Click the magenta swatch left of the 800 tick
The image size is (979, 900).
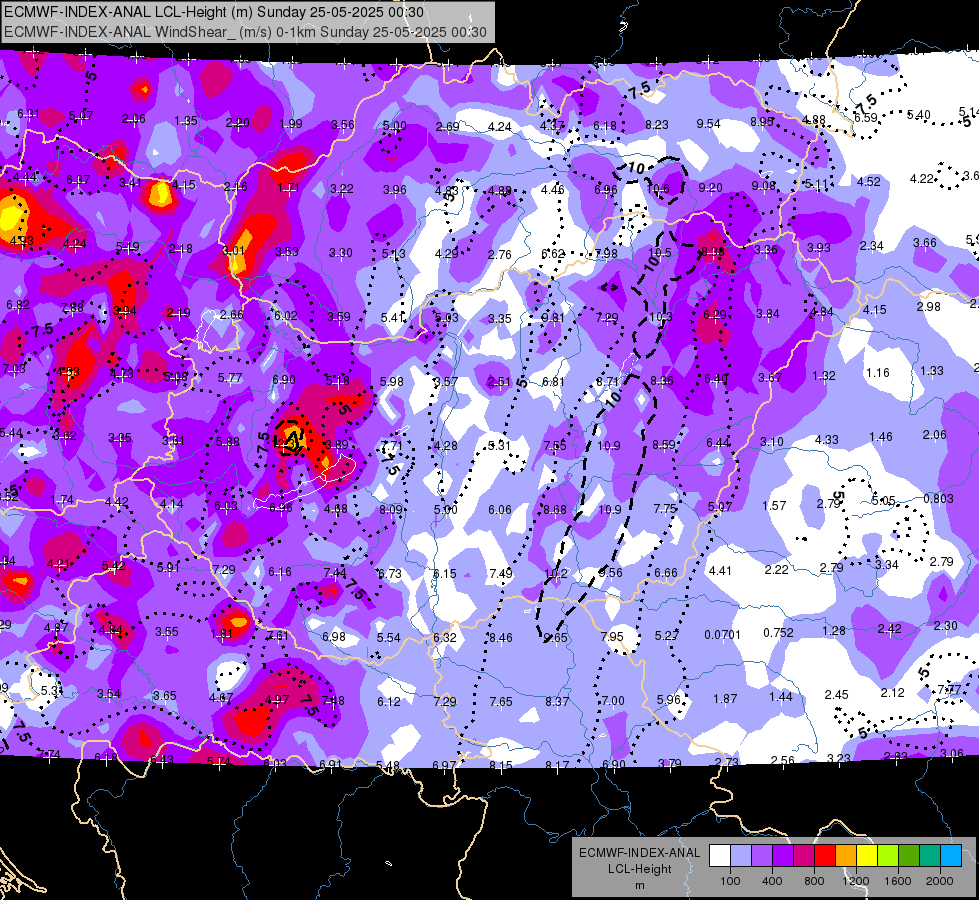click(x=804, y=855)
